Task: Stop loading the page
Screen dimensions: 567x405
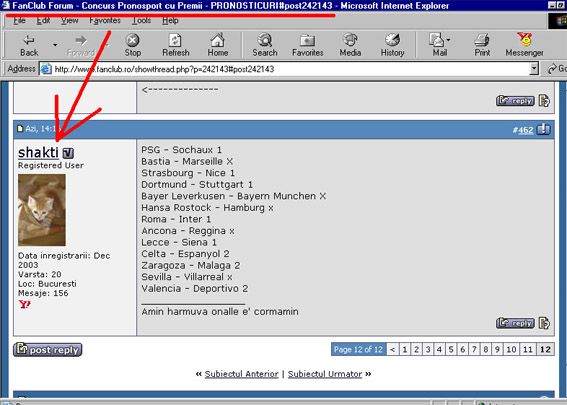Action: [x=133, y=46]
